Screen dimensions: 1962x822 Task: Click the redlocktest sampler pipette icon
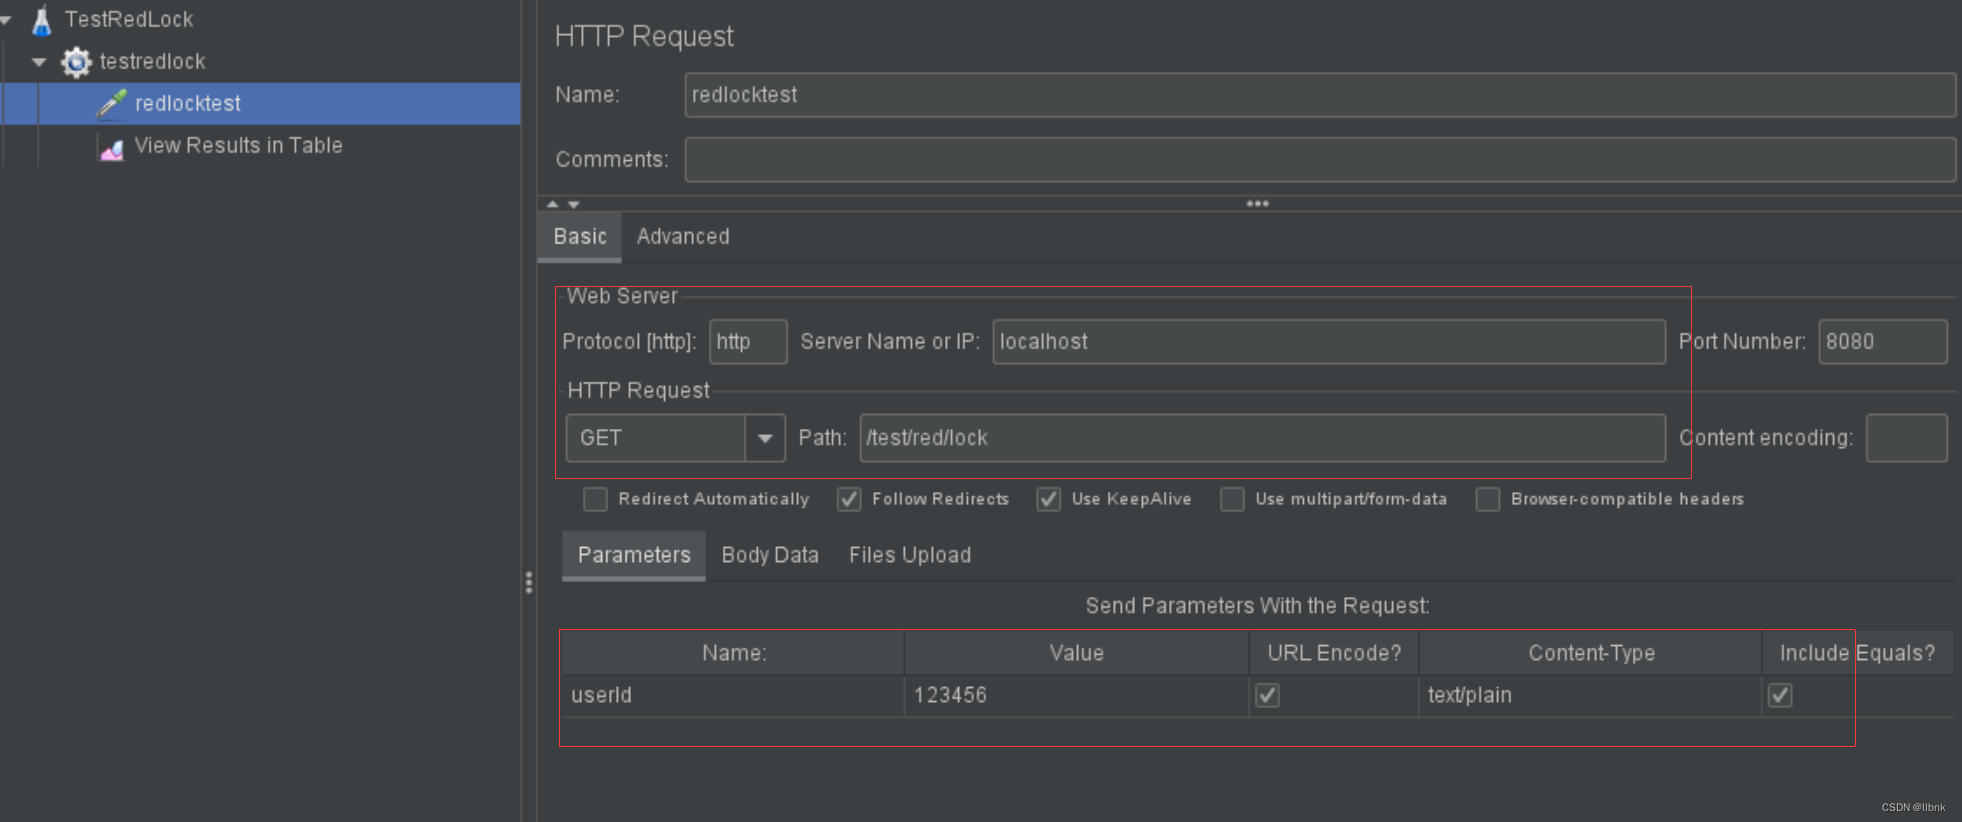point(111,103)
